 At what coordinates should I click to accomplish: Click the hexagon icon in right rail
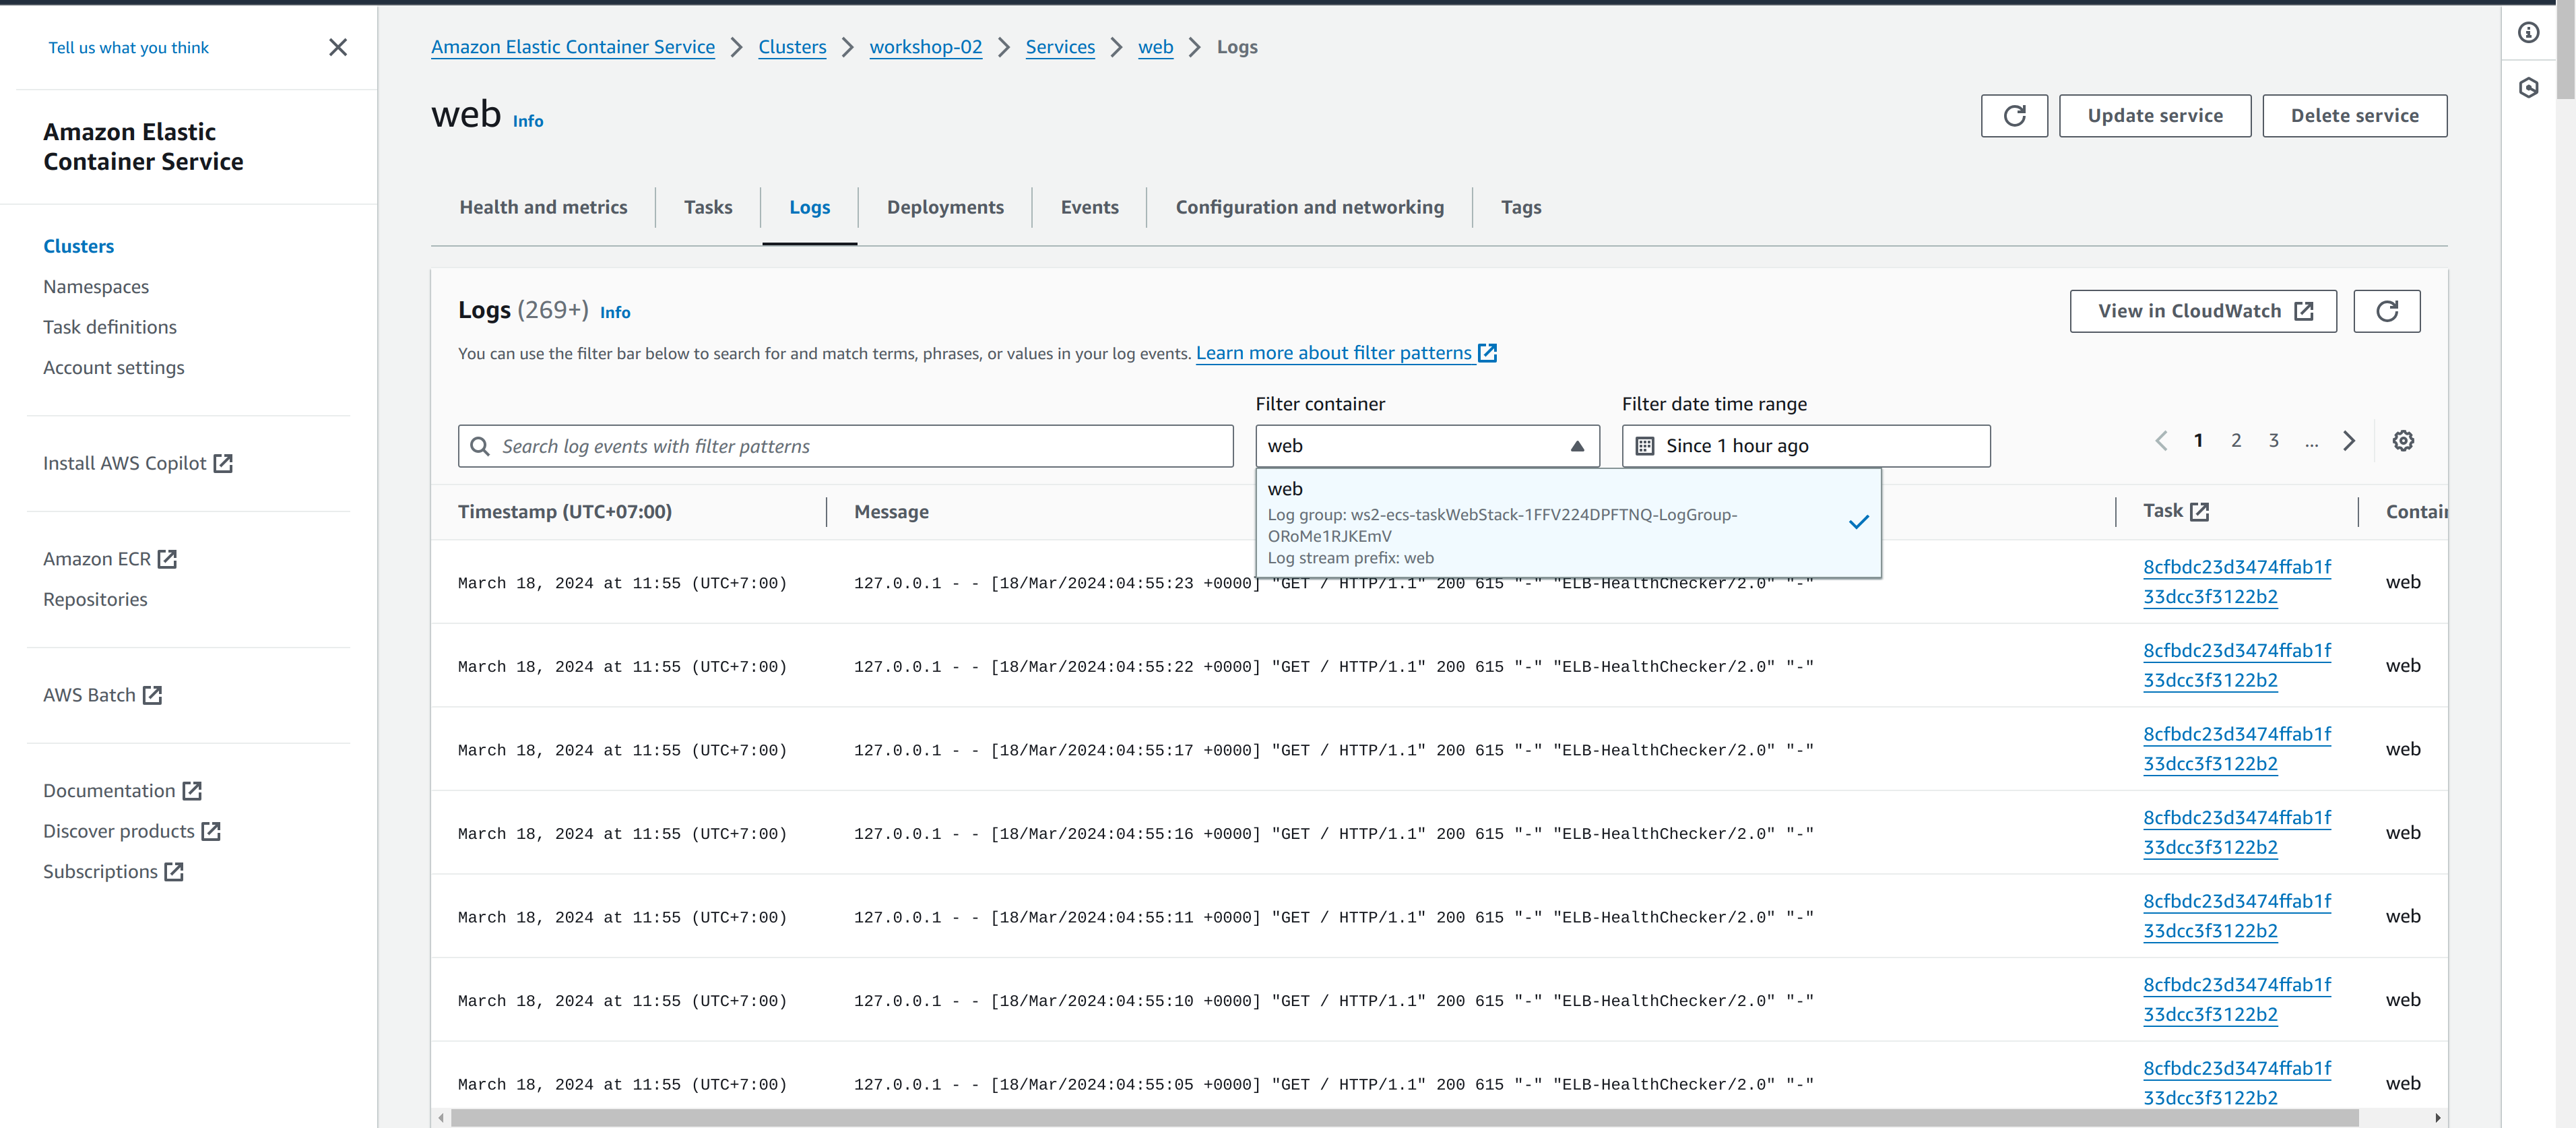2528,88
